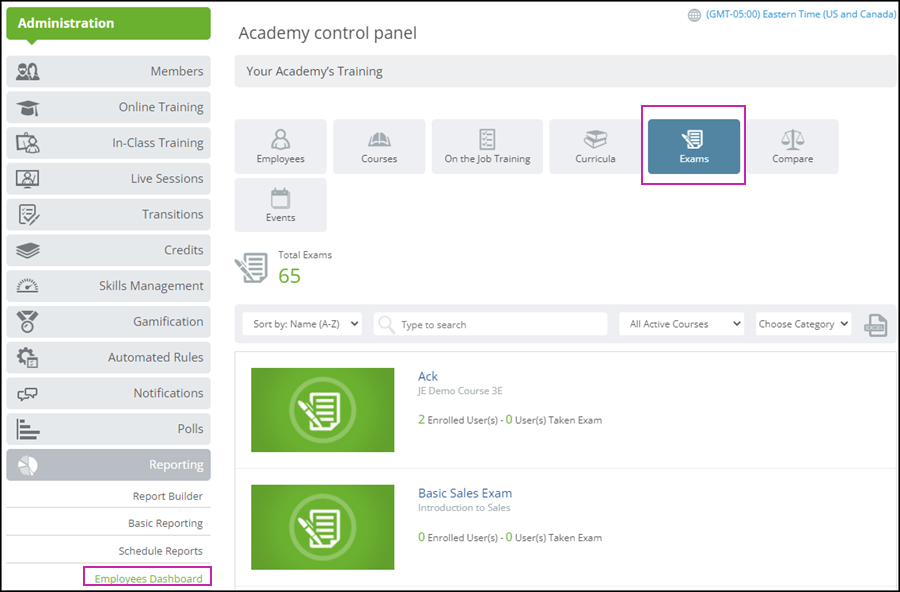Click the Your Academy's Training header bar
Viewport: 900px width, 592px height.
[565, 71]
